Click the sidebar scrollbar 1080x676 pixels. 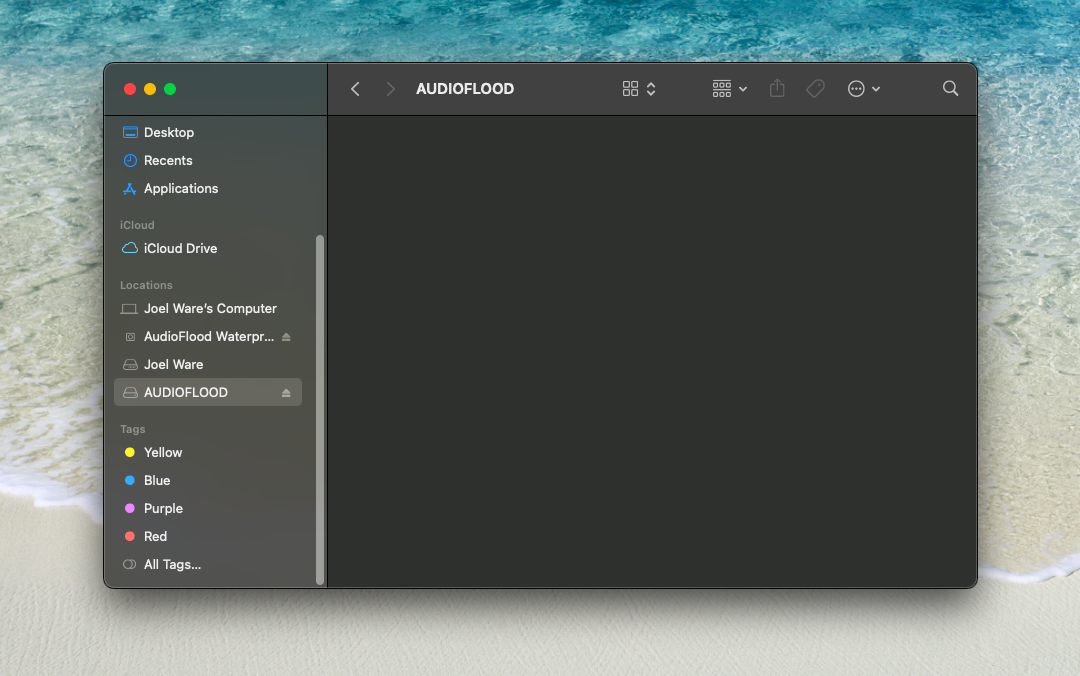pos(320,410)
